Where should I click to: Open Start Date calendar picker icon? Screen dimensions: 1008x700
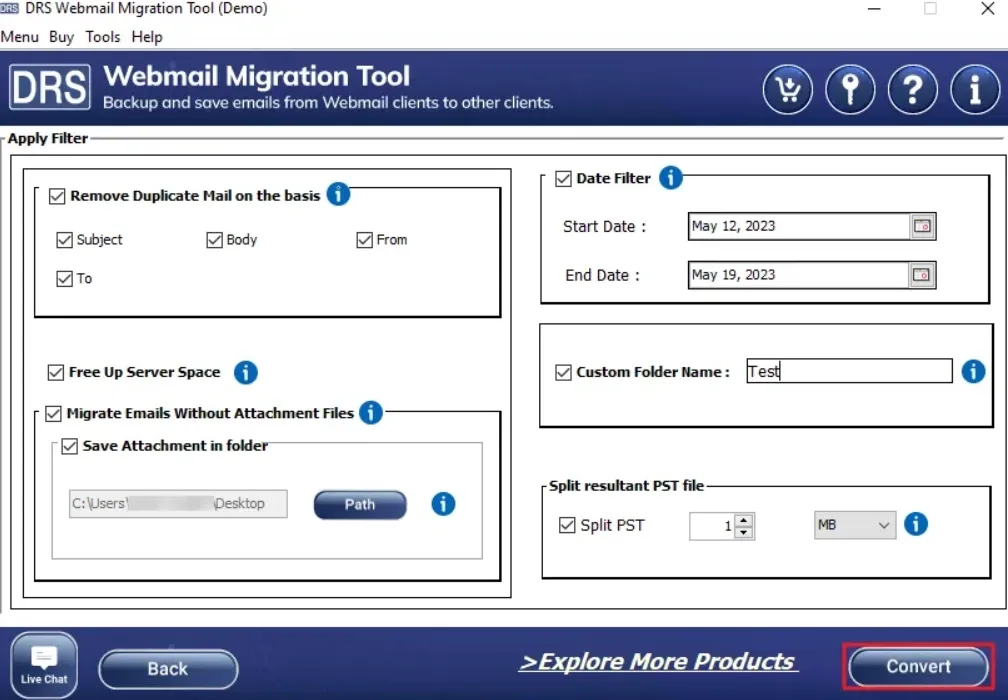[923, 227]
